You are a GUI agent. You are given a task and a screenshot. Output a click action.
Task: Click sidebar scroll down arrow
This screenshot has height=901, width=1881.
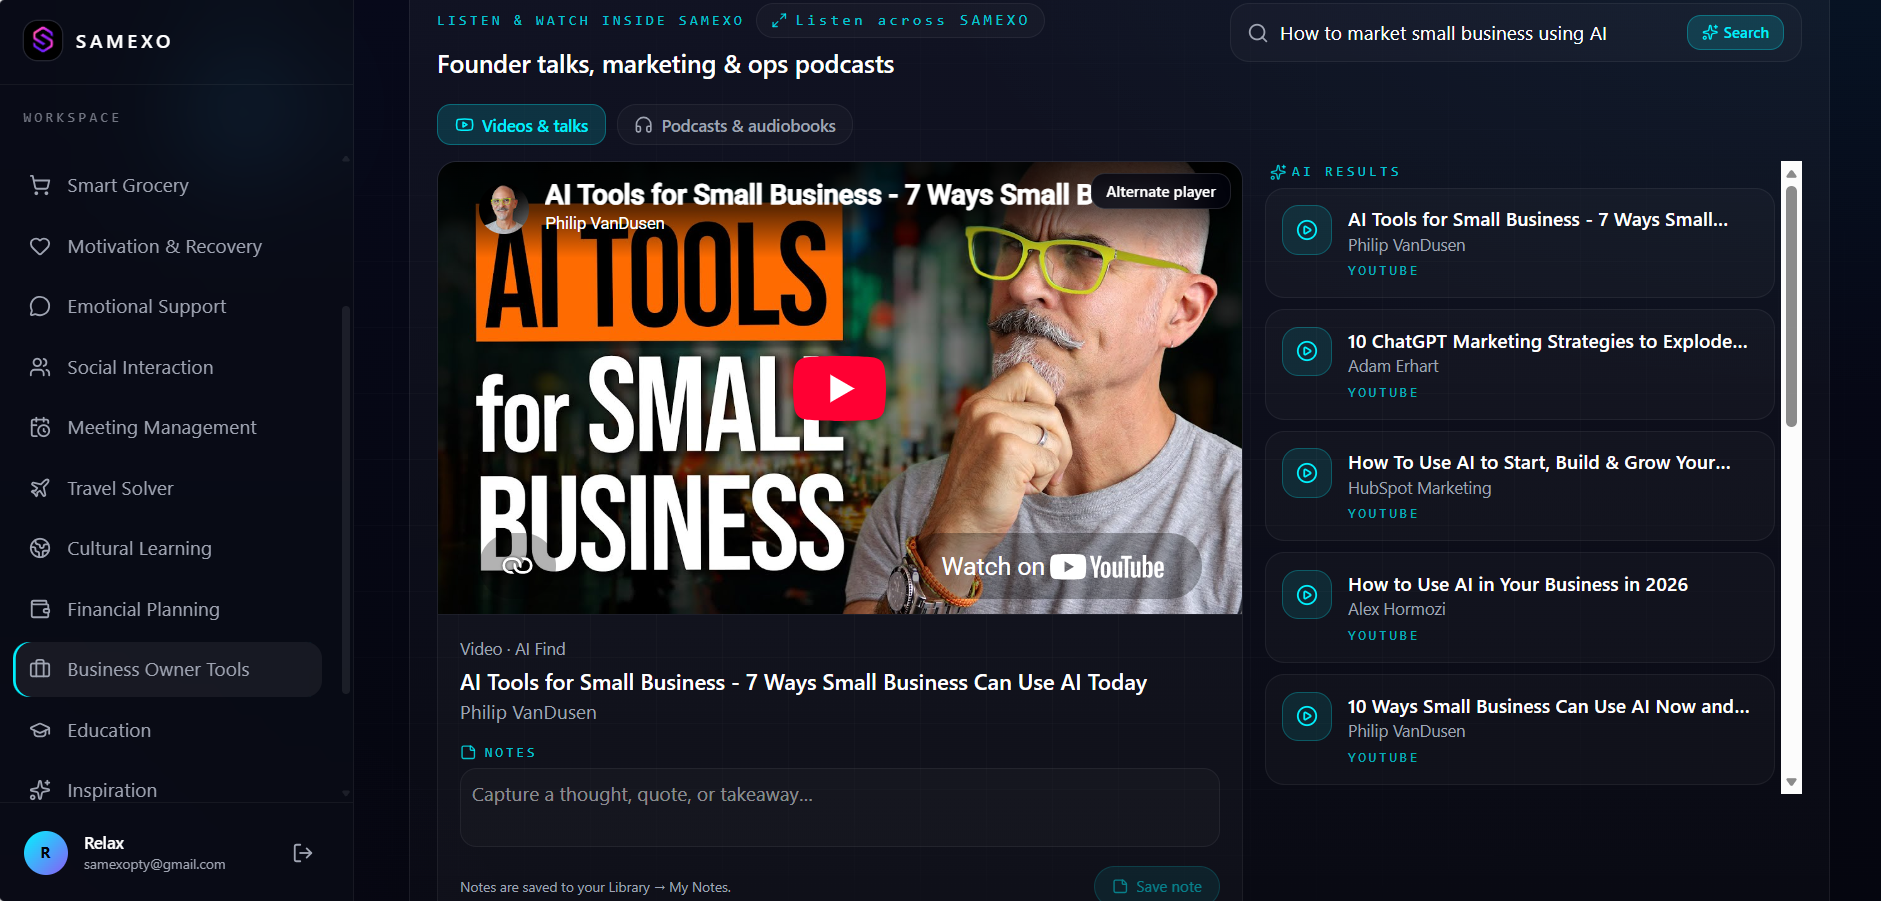coord(346,793)
